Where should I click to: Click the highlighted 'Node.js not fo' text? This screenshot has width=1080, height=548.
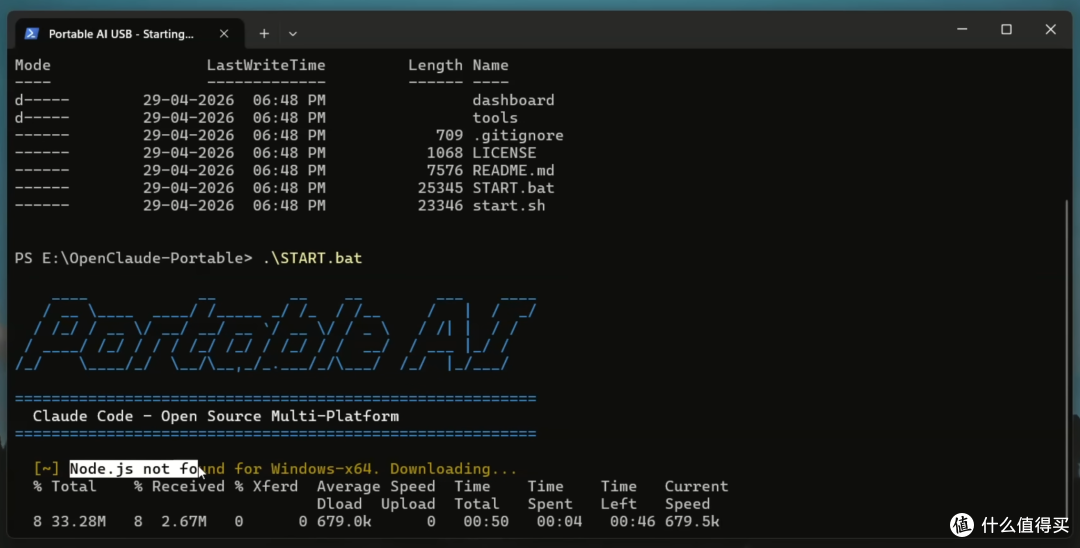pos(134,469)
